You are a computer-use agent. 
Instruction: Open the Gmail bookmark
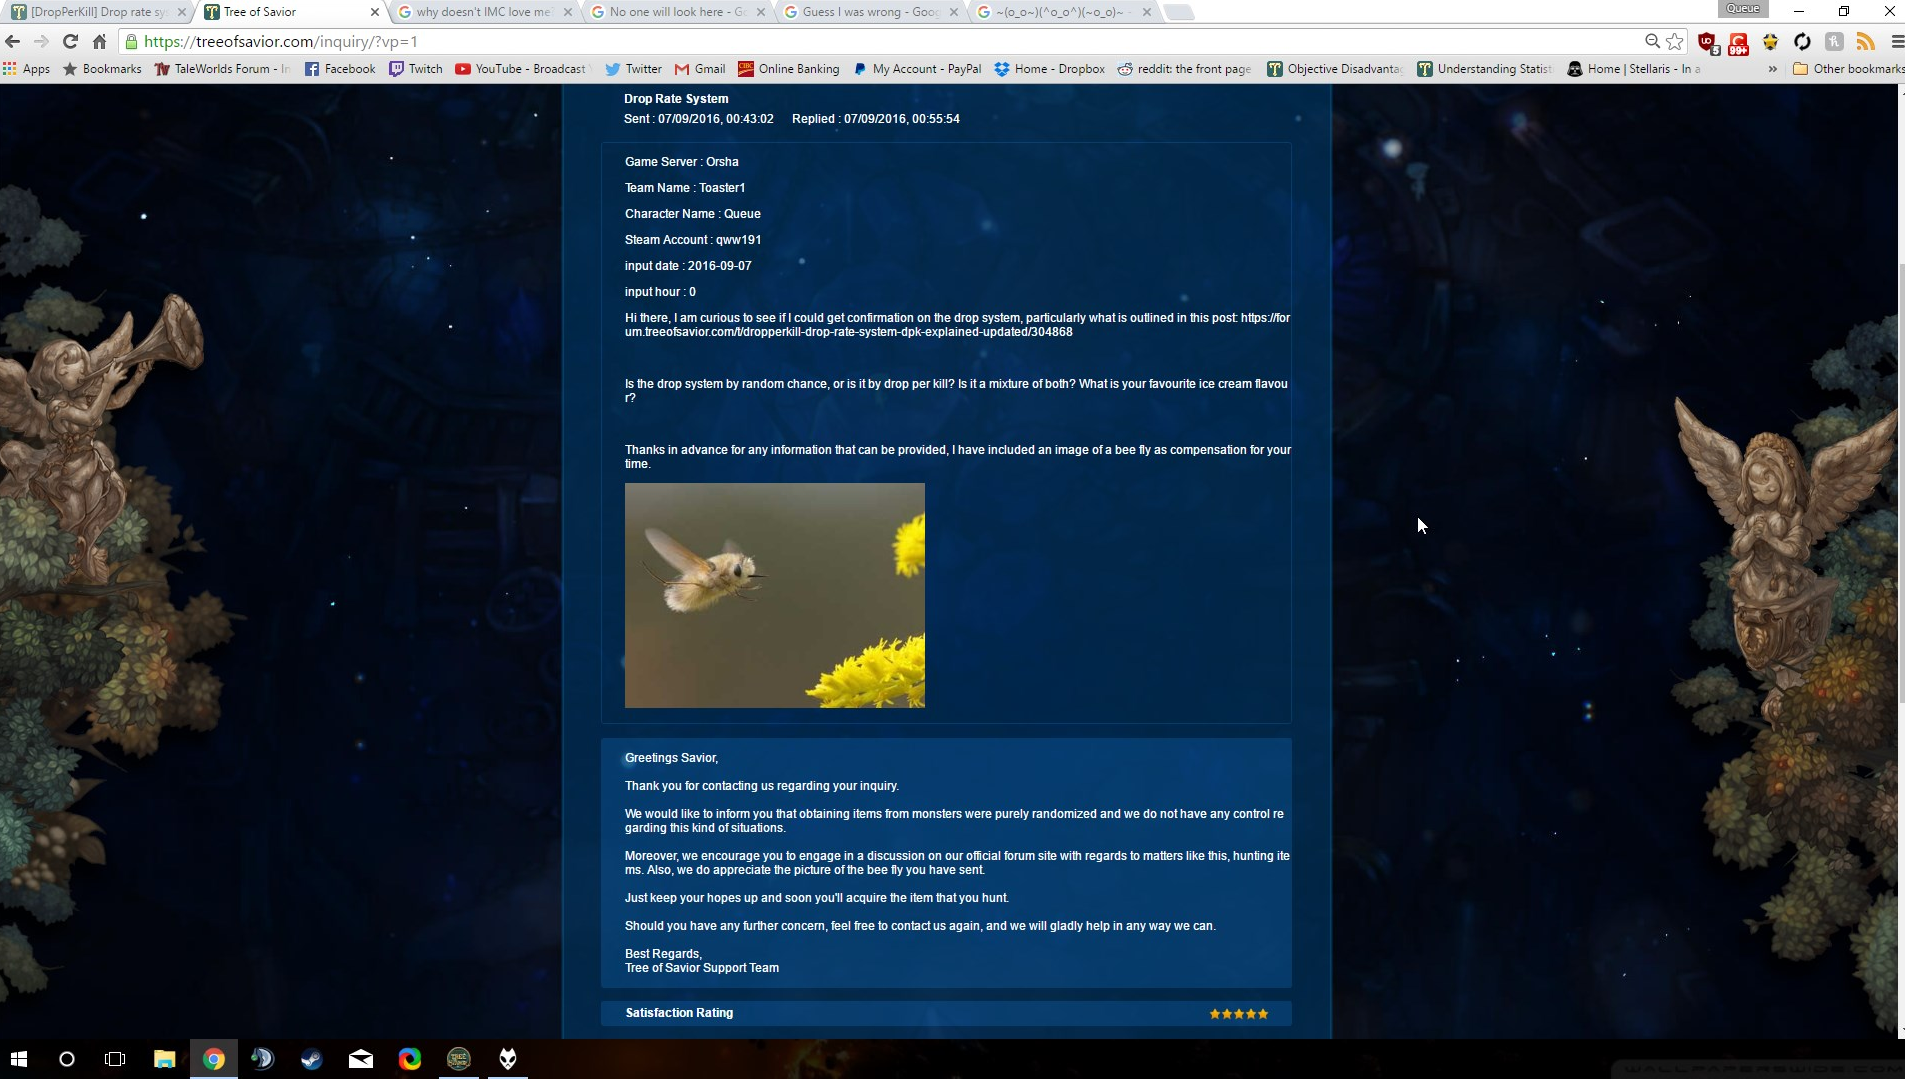point(700,69)
